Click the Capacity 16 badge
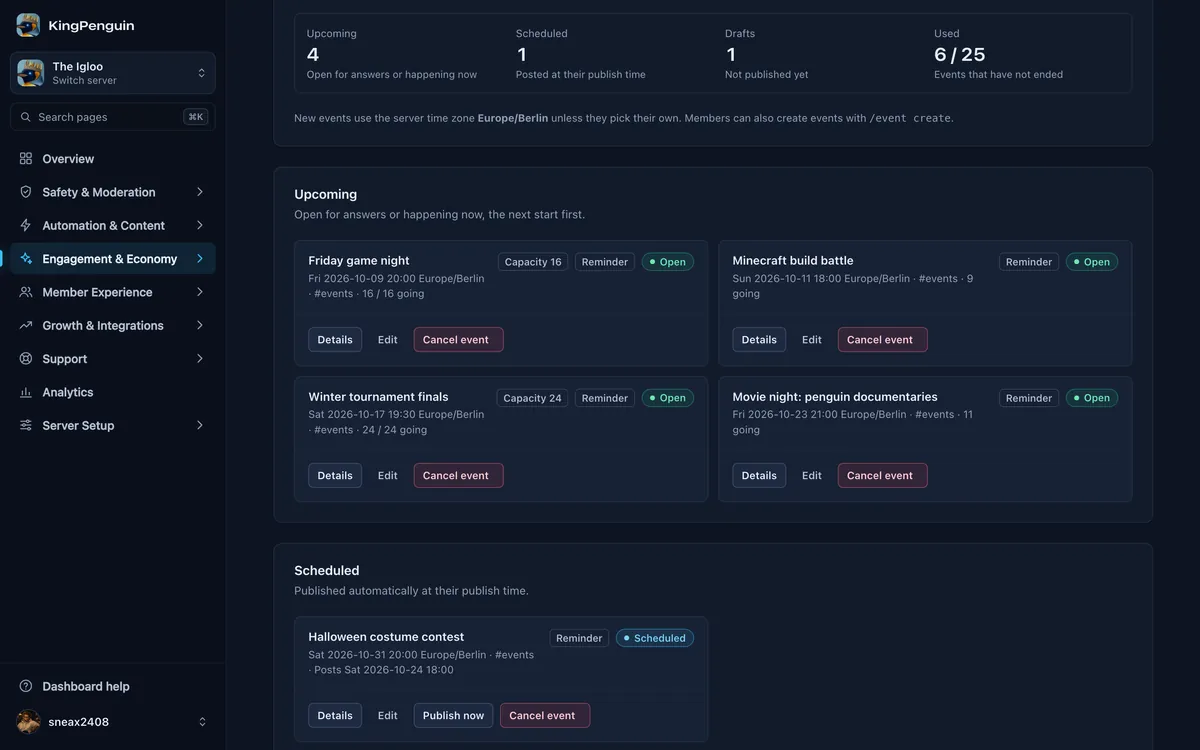Viewport: 1200px width, 750px height. [x=533, y=262]
